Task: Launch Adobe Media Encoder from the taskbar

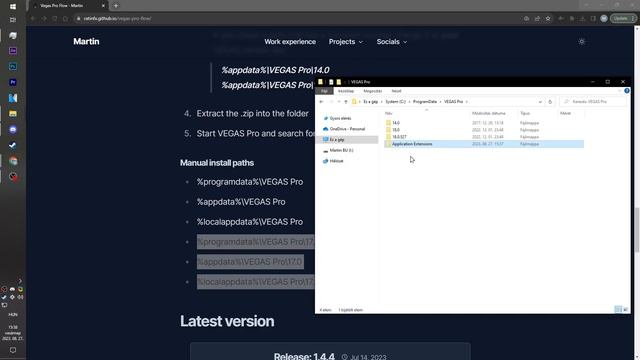Action: tap(13, 51)
